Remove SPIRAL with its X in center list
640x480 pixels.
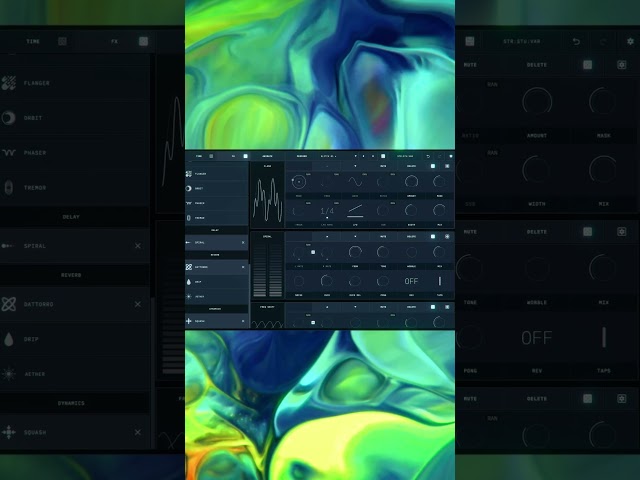pyautogui.click(x=243, y=242)
